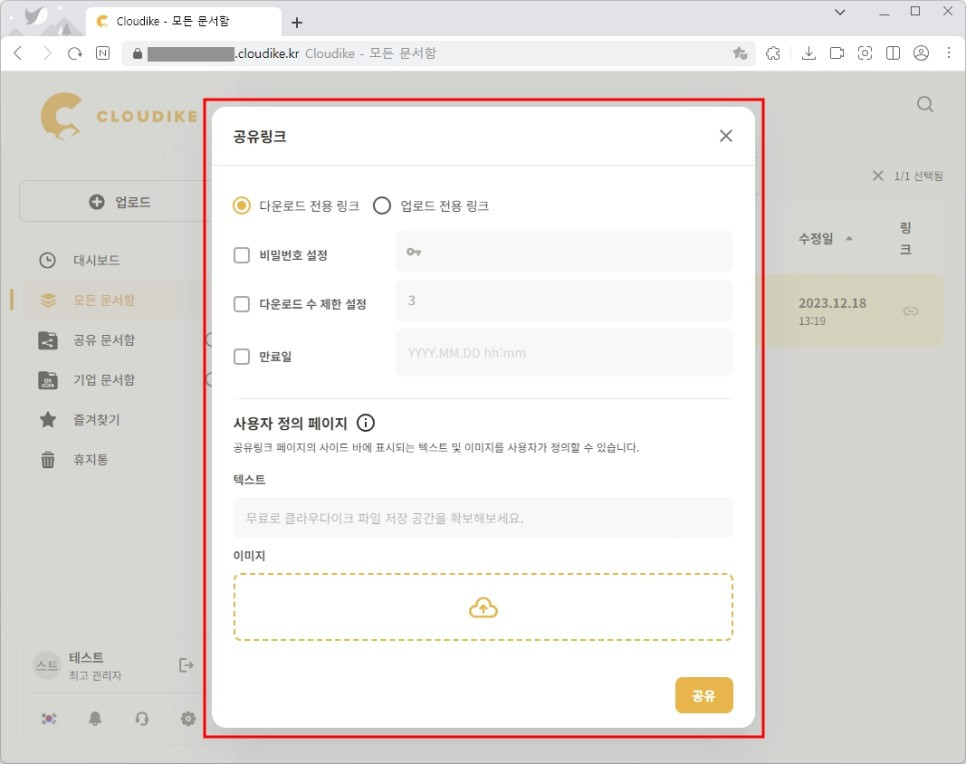Click the password input field with key icon
The width and height of the screenshot is (966, 764).
point(564,251)
